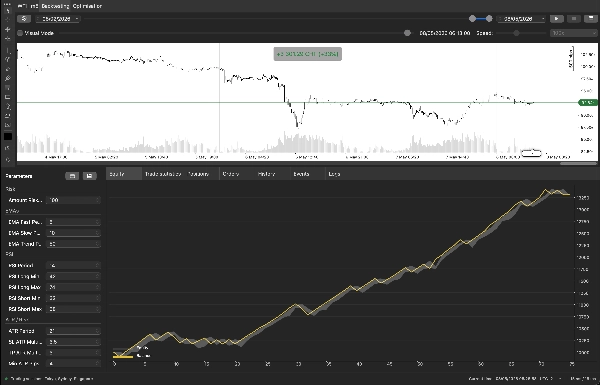Open the History tab
Screen dimensions: 600x385
(266, 174)
